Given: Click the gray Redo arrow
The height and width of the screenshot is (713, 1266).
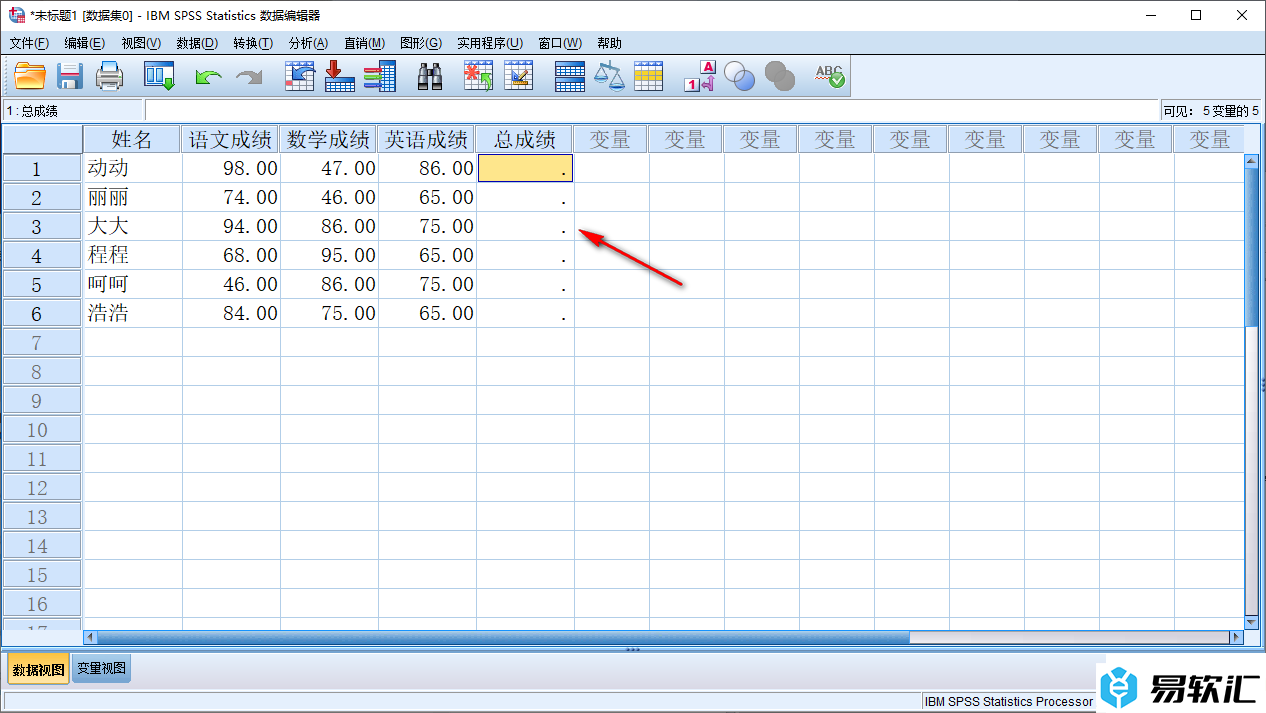Looking at the screenshot, I should point(248,76).
